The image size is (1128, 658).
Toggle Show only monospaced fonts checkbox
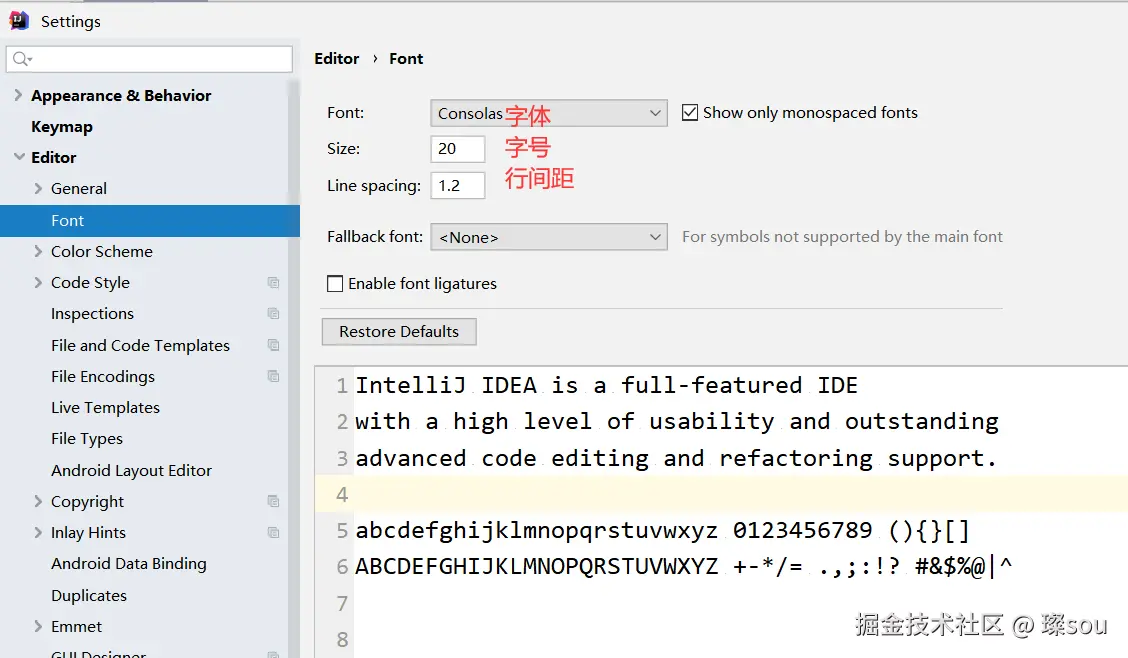[x=689, y=112]
